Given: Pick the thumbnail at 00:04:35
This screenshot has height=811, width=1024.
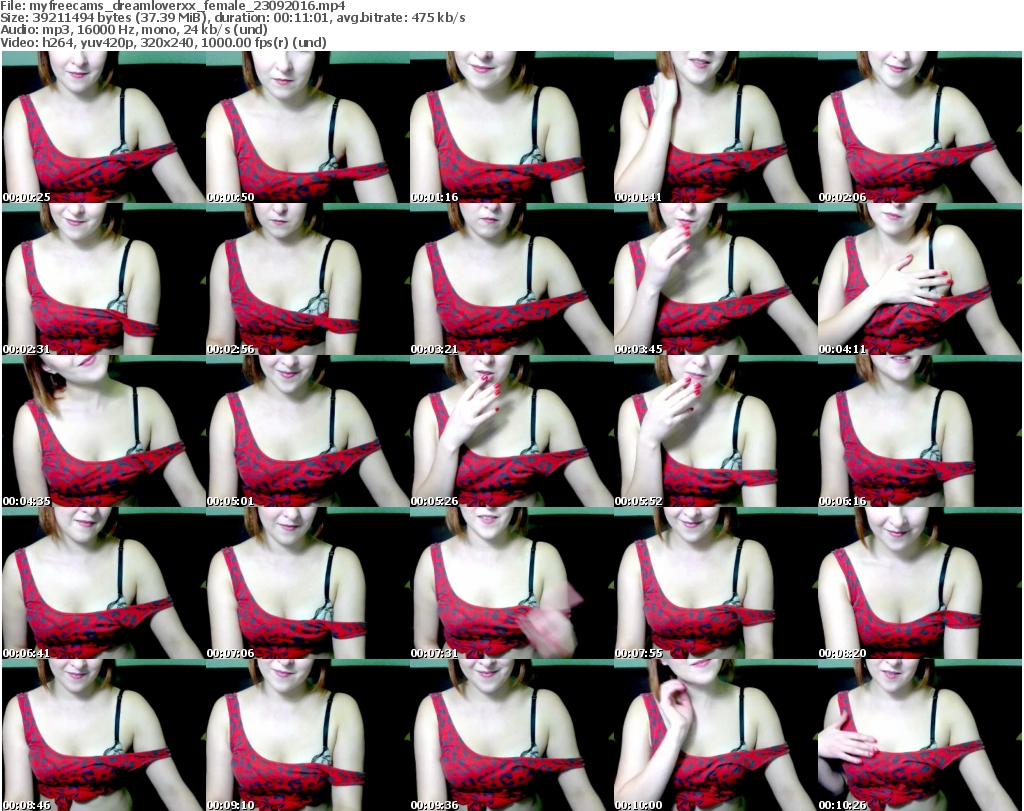Looking at the screenshot, I should point(103,432).
